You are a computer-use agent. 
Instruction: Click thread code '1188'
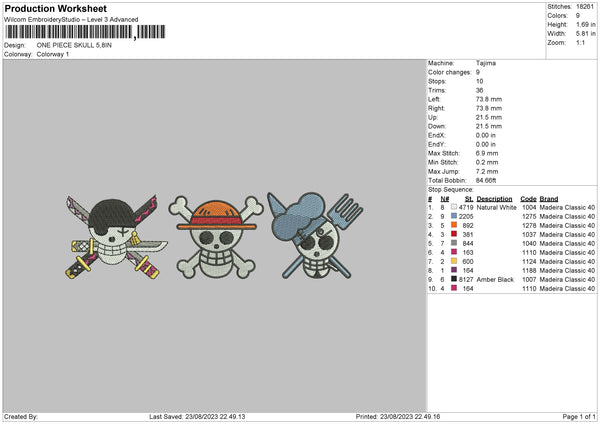[529, 270]
